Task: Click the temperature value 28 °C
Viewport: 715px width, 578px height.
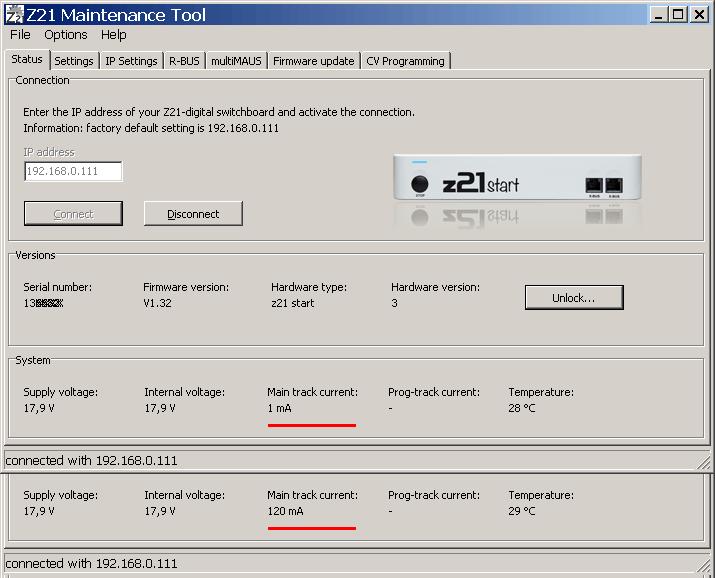Action: (522, 408)
